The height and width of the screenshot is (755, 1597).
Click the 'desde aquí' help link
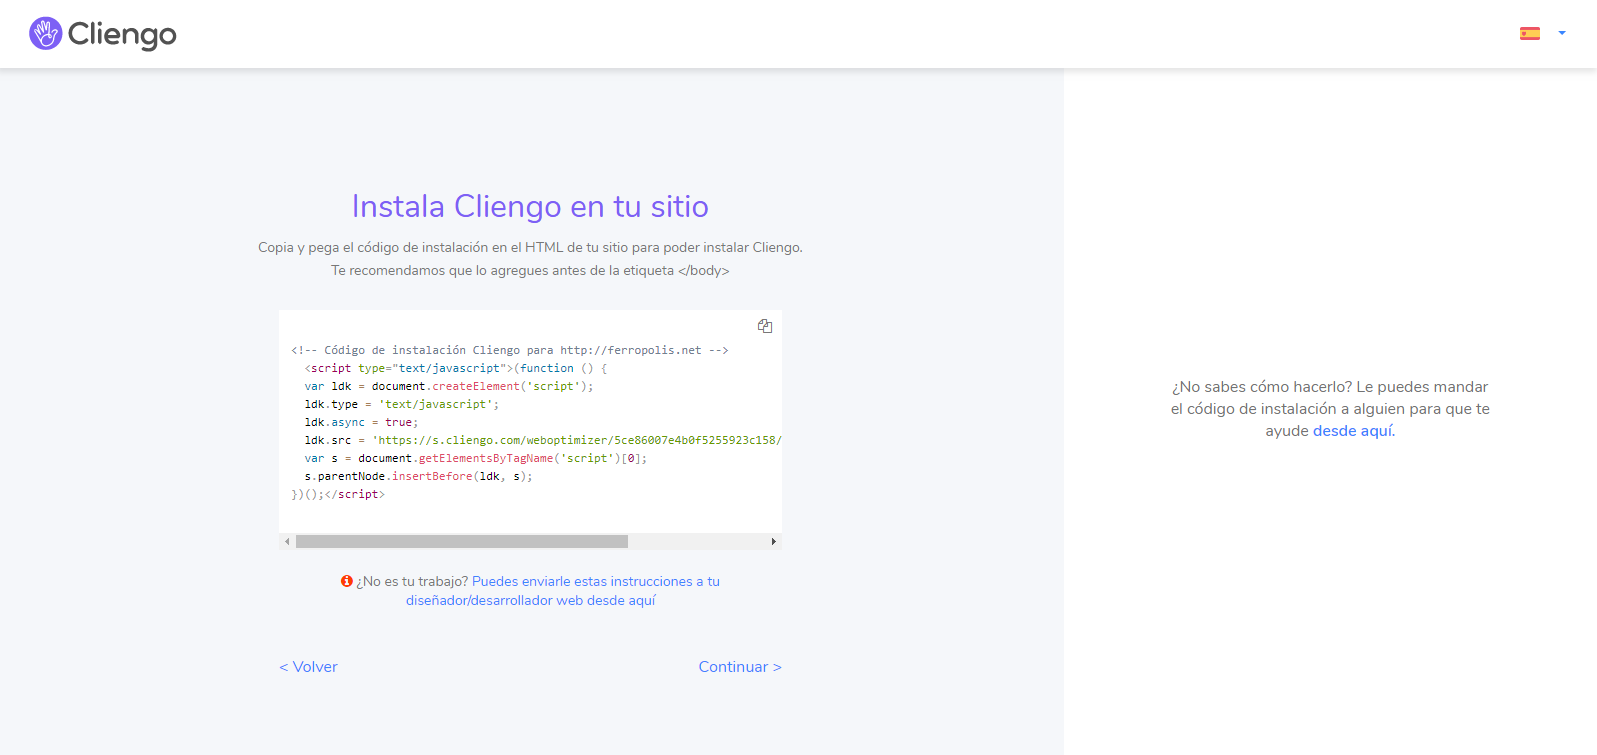(1353, 431)
